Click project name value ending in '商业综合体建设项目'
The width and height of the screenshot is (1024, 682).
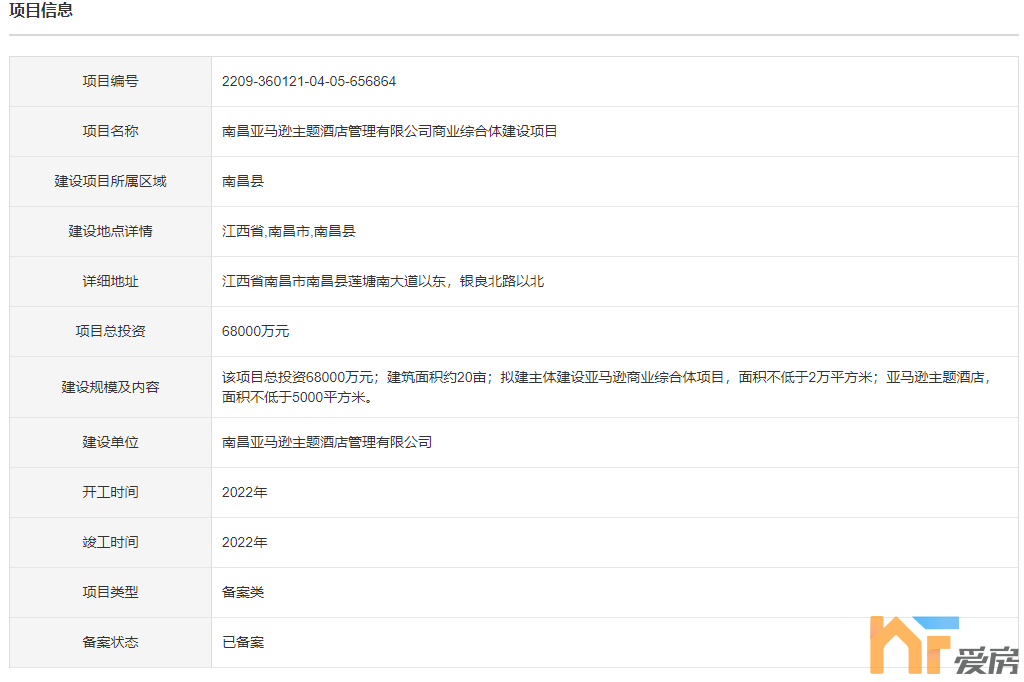[389, 131]
